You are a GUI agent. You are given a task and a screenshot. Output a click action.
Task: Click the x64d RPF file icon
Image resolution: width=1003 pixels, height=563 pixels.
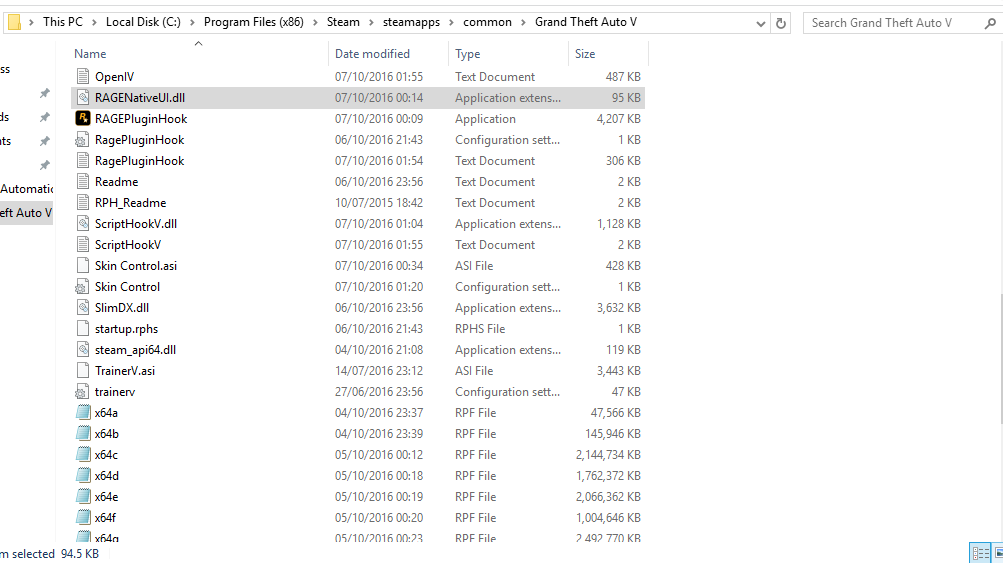[x=83, y=475]
